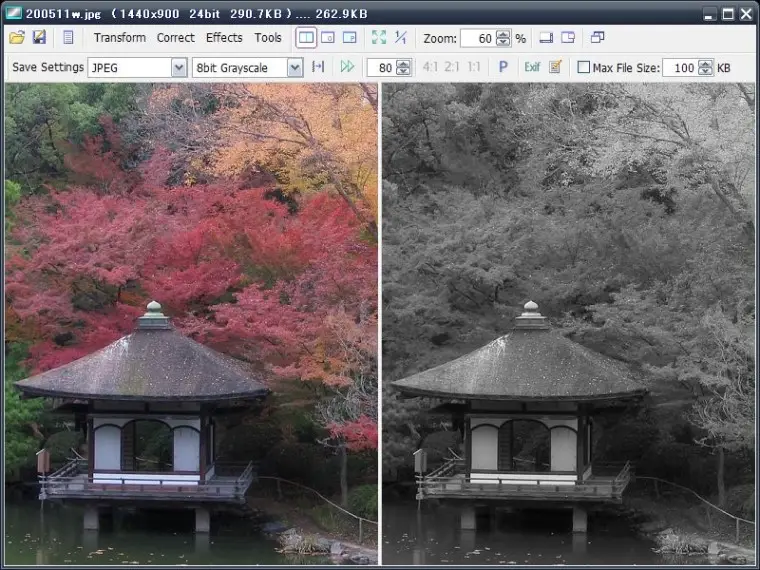
Task: Open the Correct menu
Action: (x=175, y=37)
